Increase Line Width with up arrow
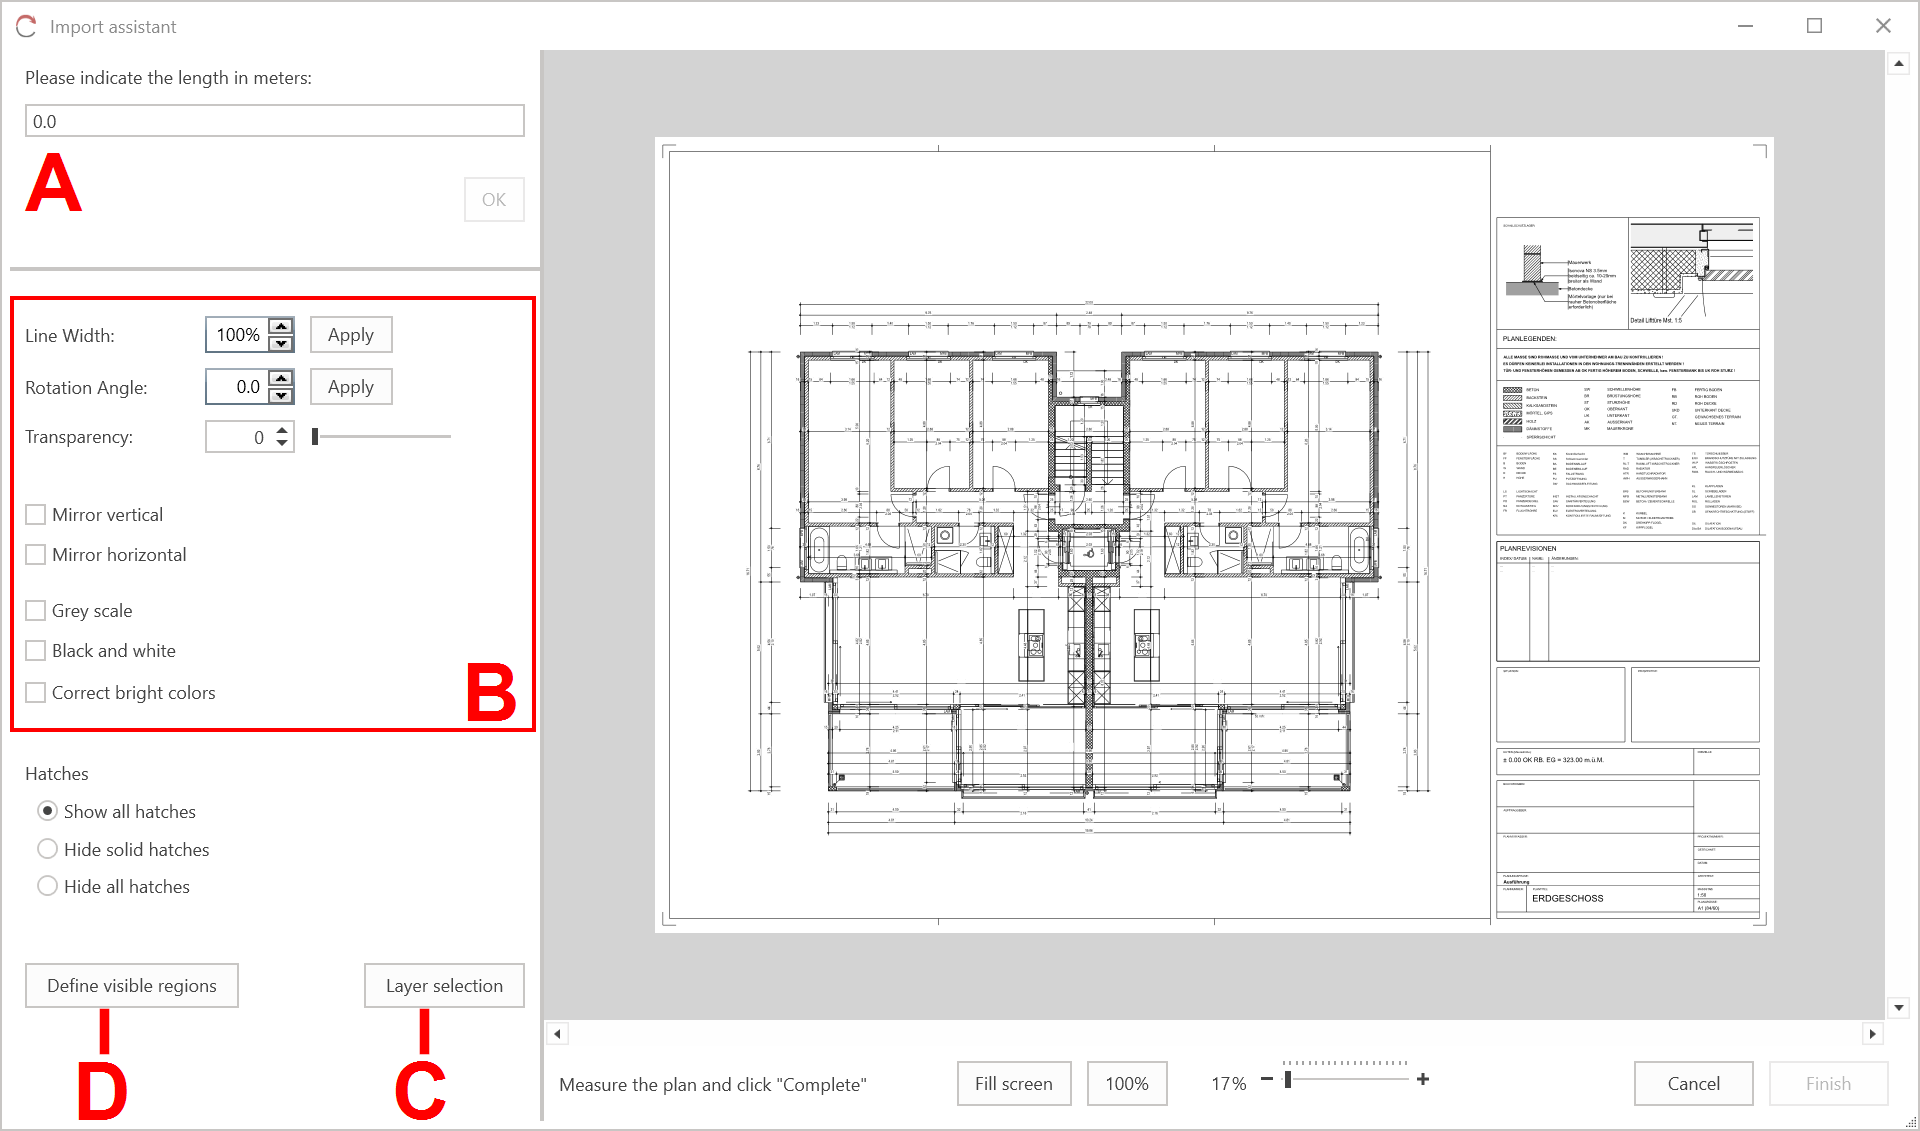This screenshot has height=1131, width=1920. [x=282, y=326]
